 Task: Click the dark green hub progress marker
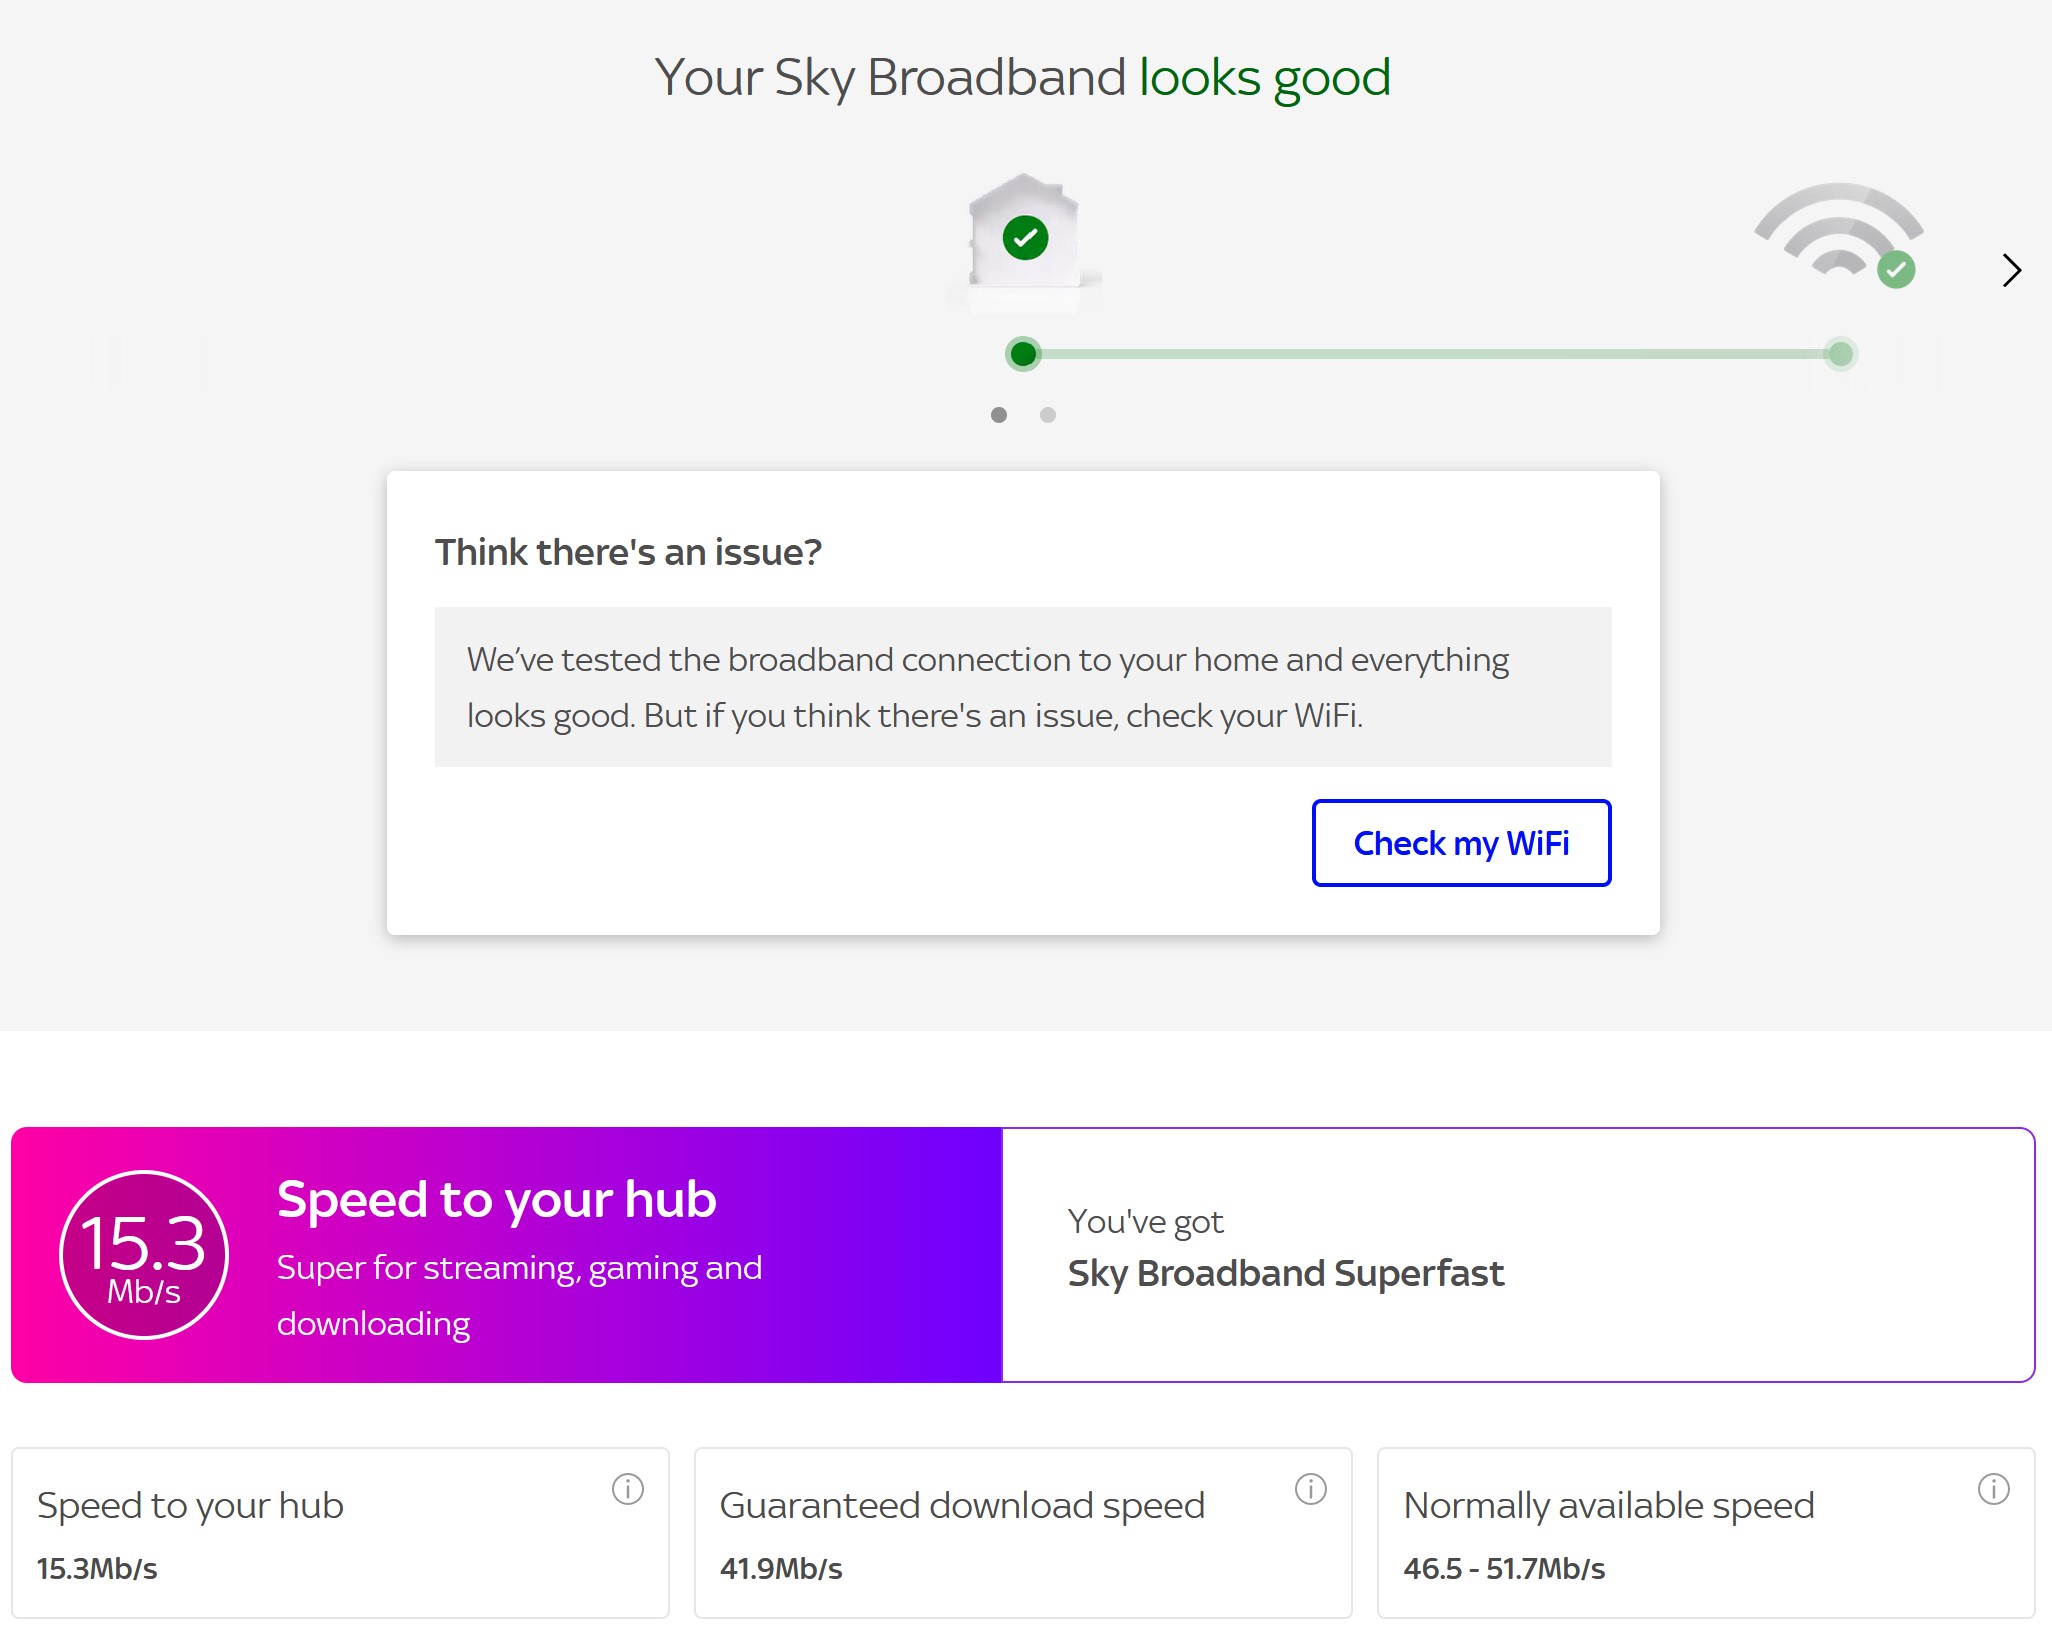point(1023,354)
